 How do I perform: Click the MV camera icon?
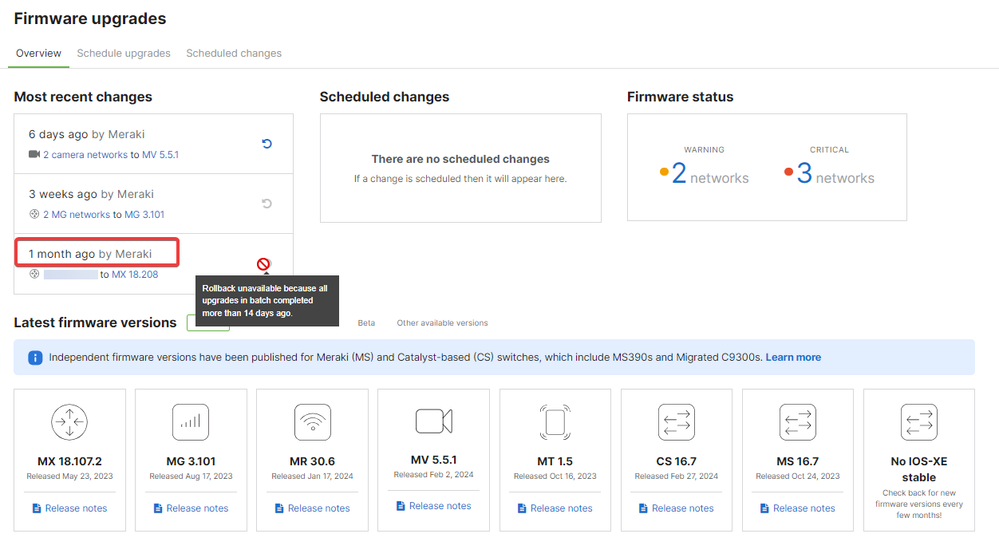434,421
